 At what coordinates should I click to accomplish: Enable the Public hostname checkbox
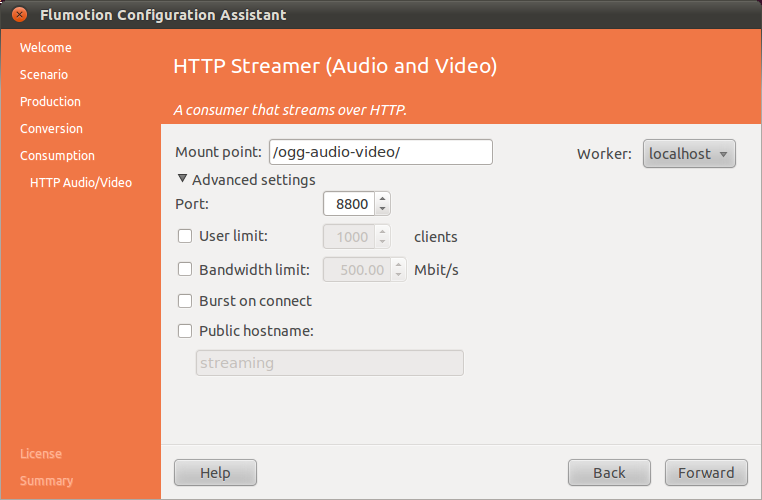185,331
